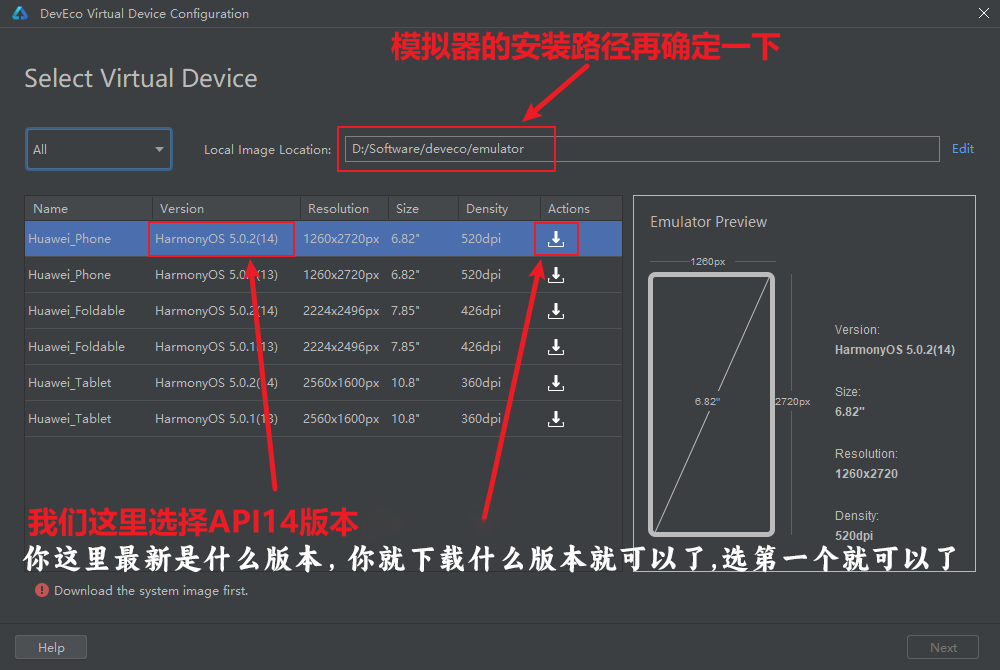This screenshot has width=1000, height=670.
Task: Select Huawei_Tablet row with 5.0.1(13) version
Action: tap(323, 419)
